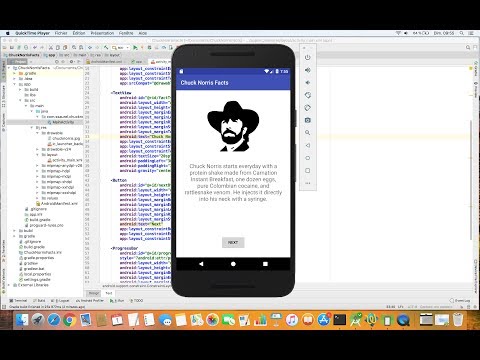The height and width of the screenshot is (360, 480).
Task: Open Safari from the Dock
Action: coord(54,320)
